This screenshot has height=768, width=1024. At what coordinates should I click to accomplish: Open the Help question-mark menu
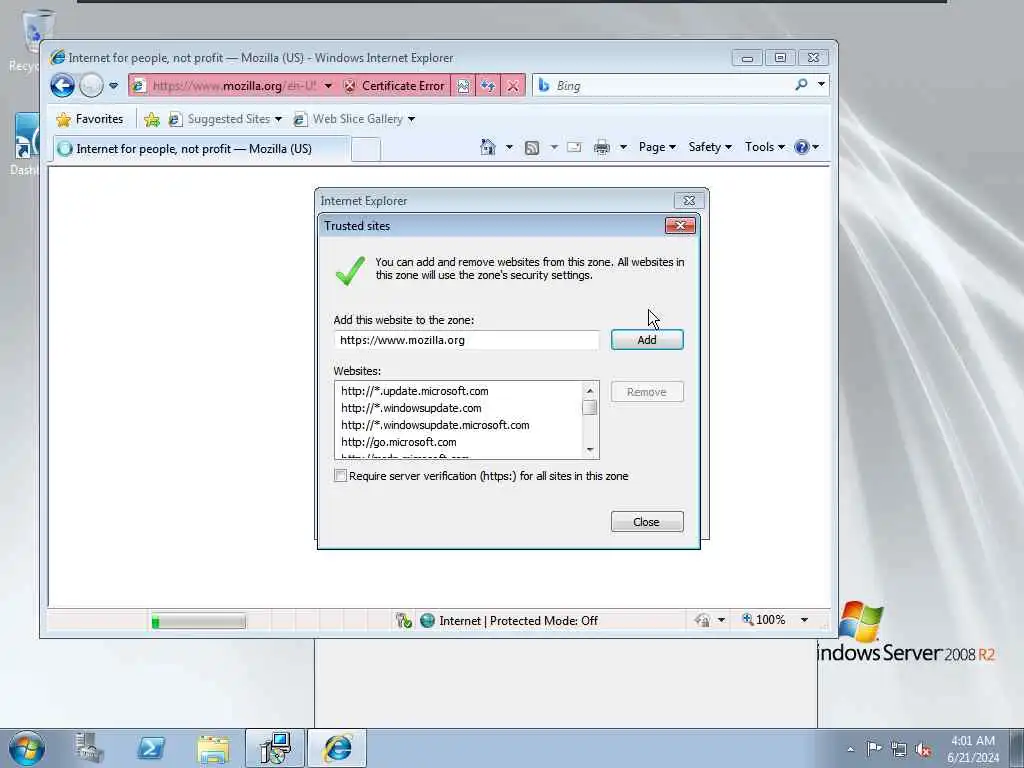click(x=807, y=147)
